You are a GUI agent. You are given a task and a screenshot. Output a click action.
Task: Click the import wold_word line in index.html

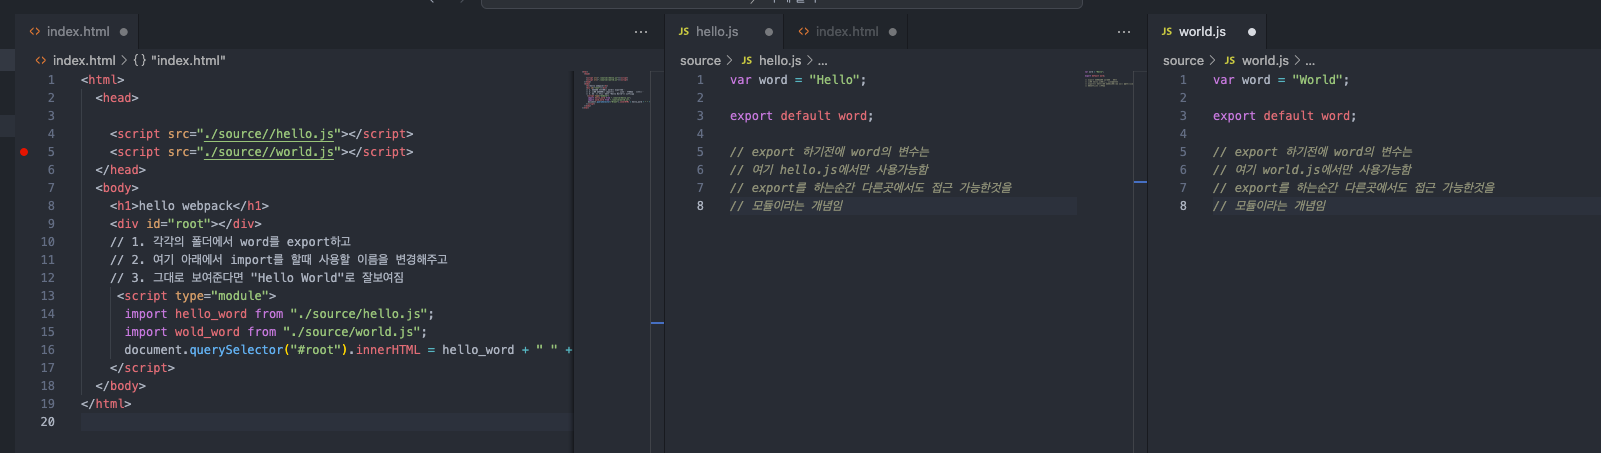point(276,332)
